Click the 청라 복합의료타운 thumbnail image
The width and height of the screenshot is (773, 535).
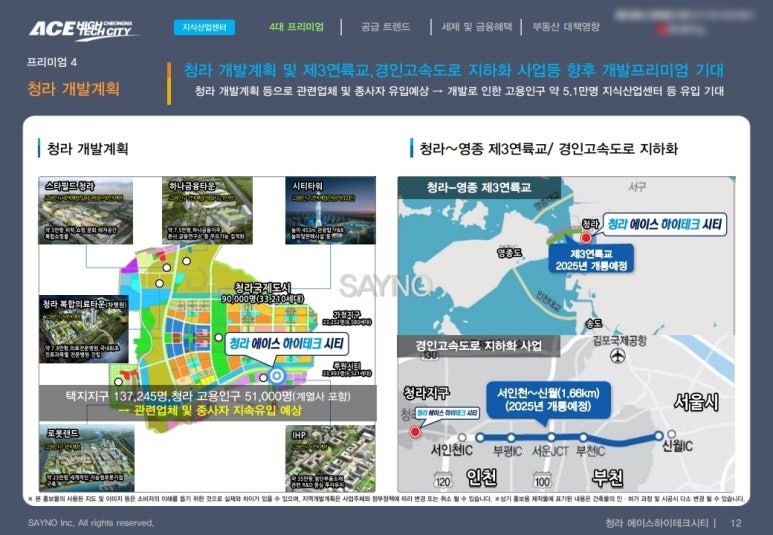84,329
